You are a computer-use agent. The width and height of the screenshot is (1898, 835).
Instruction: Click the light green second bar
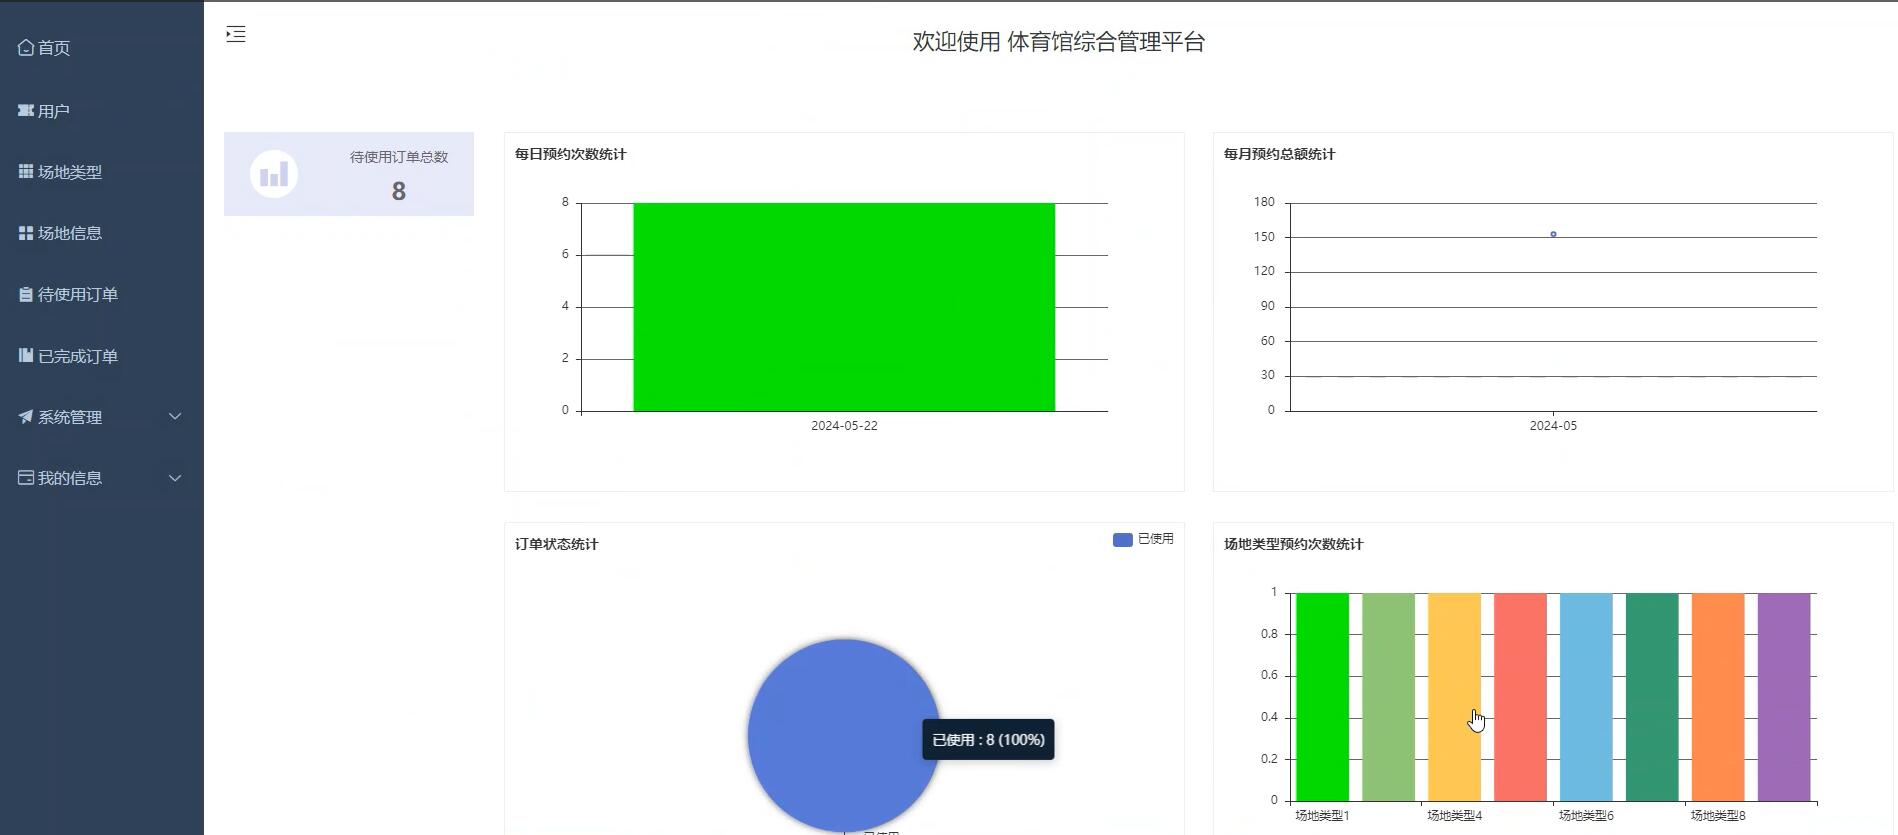coord(1388,697)
